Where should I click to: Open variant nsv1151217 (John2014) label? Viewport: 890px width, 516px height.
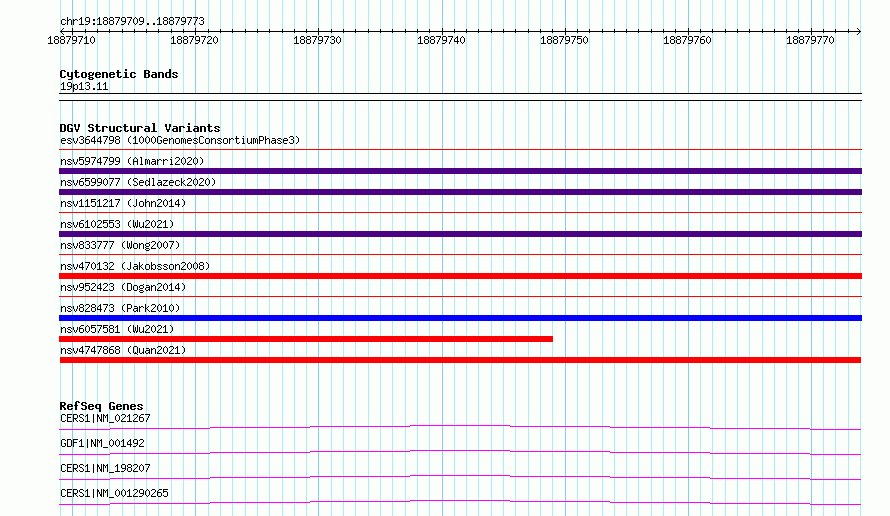point(123,203)
